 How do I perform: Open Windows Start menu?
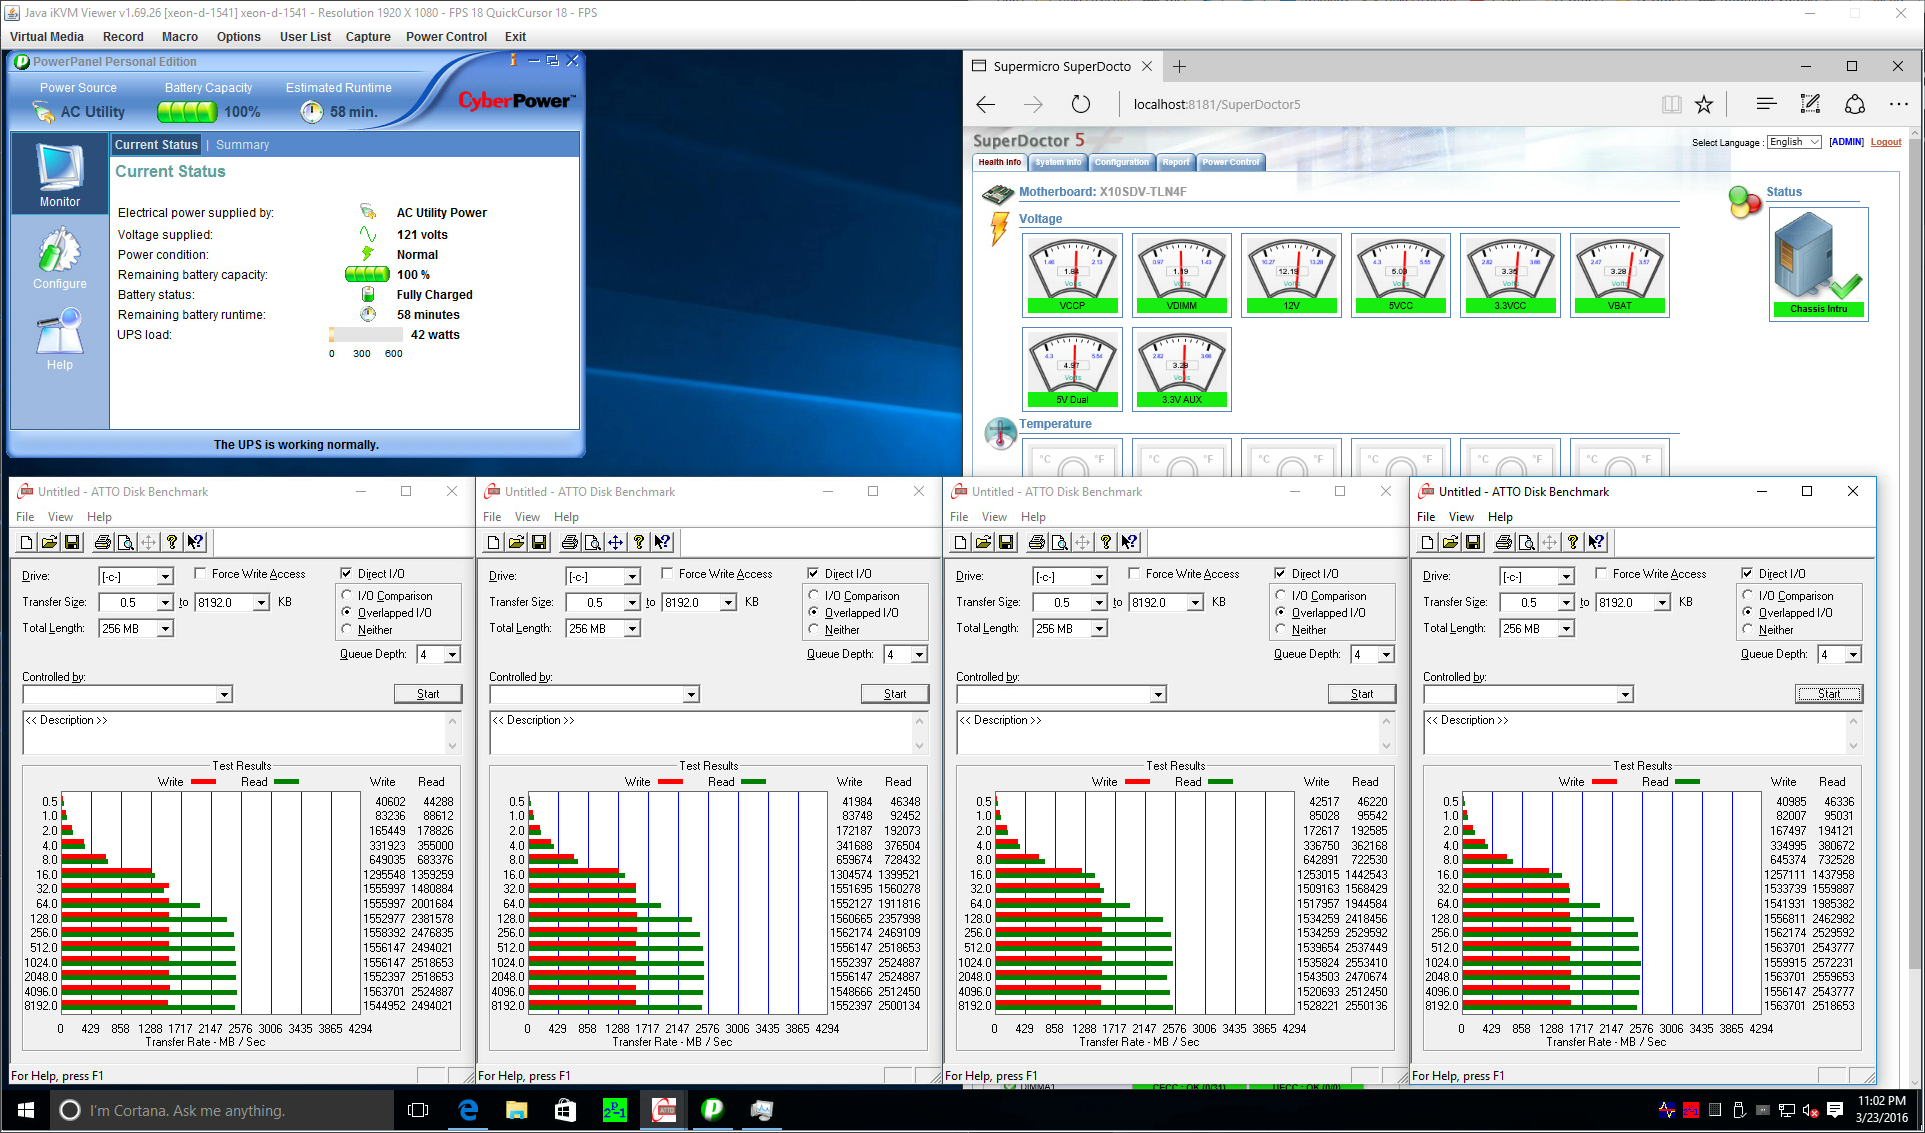point(26,1110)
